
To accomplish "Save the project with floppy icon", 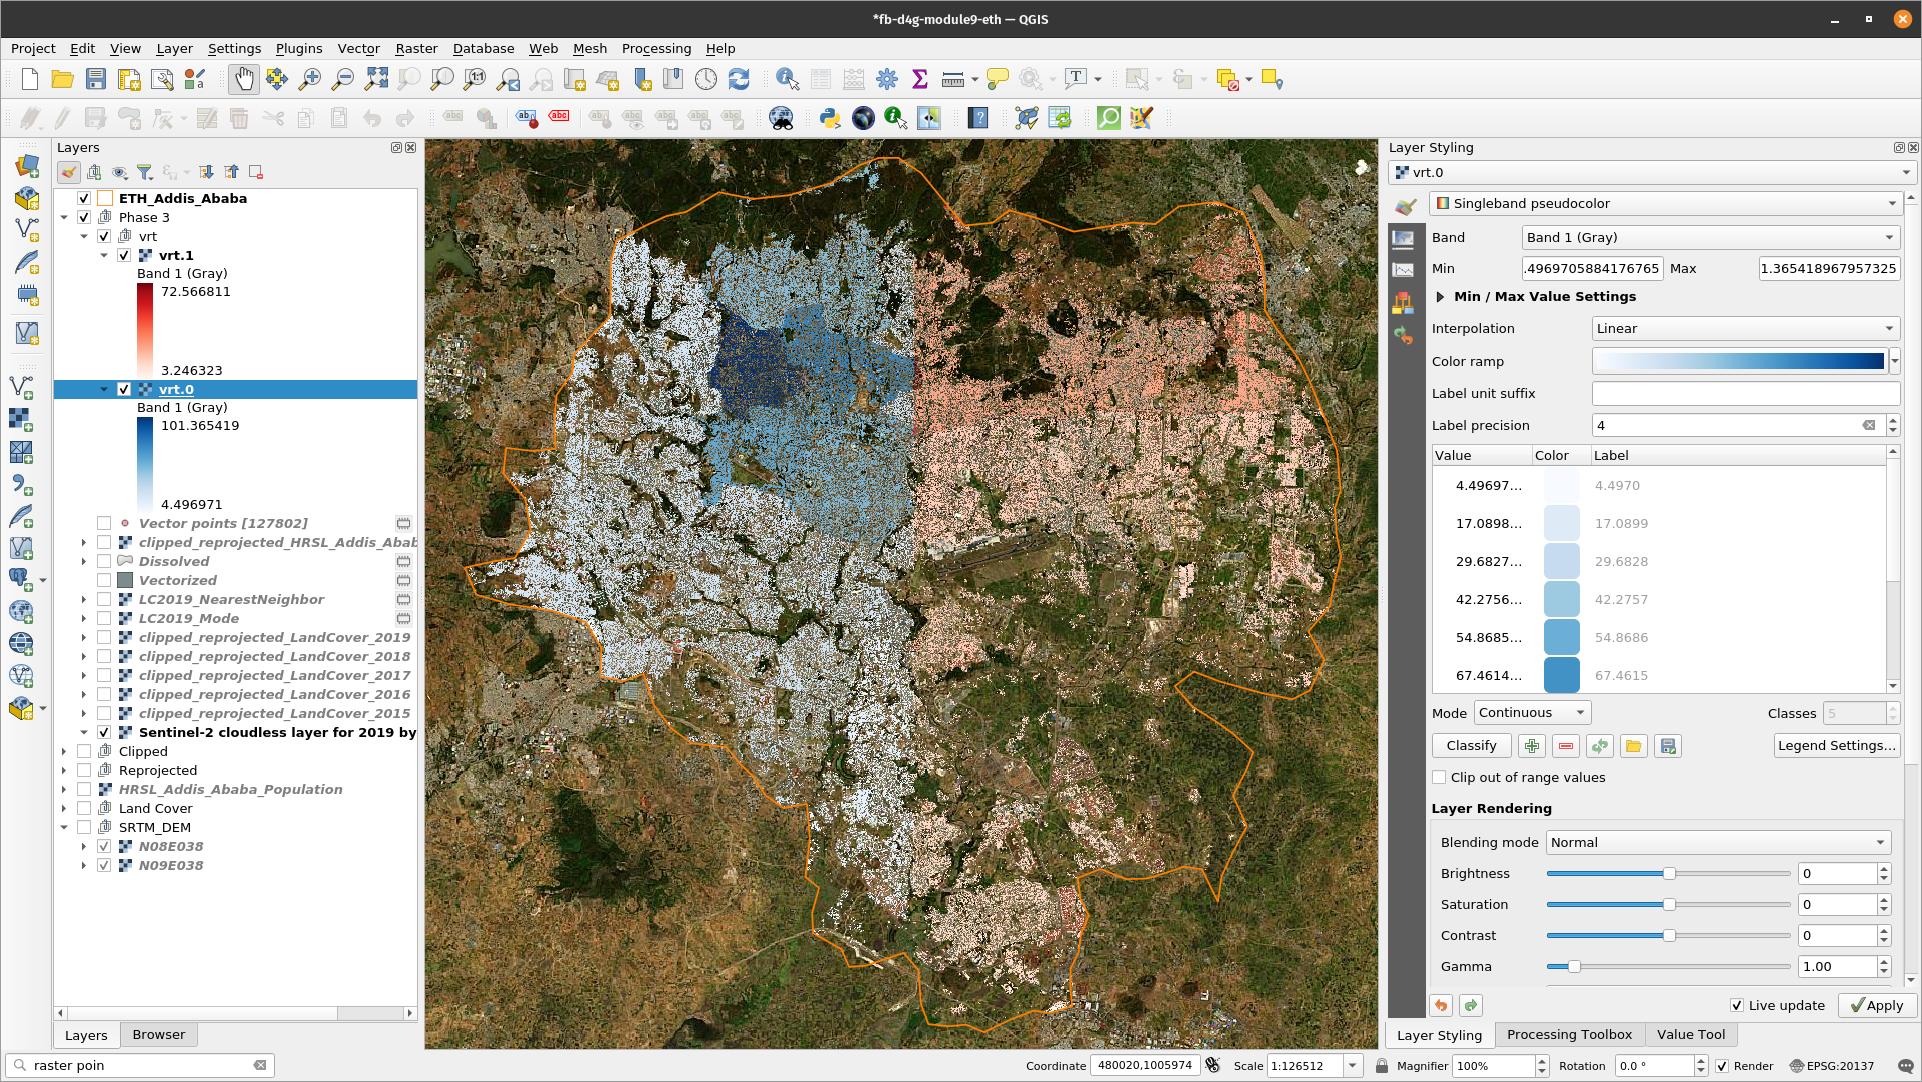I will point(96,80).
